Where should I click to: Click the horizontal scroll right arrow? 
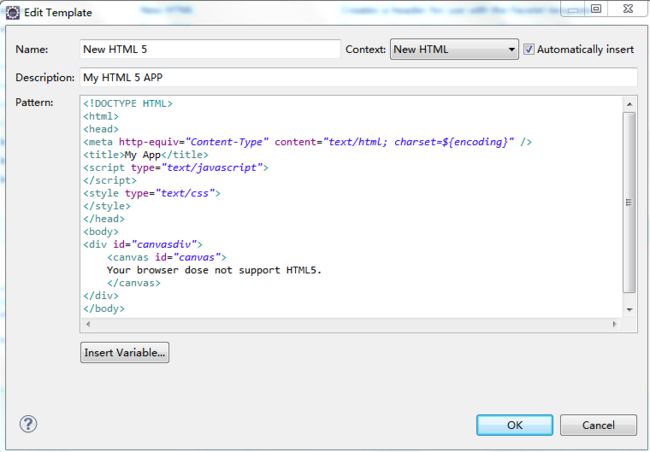click(614, 324)
